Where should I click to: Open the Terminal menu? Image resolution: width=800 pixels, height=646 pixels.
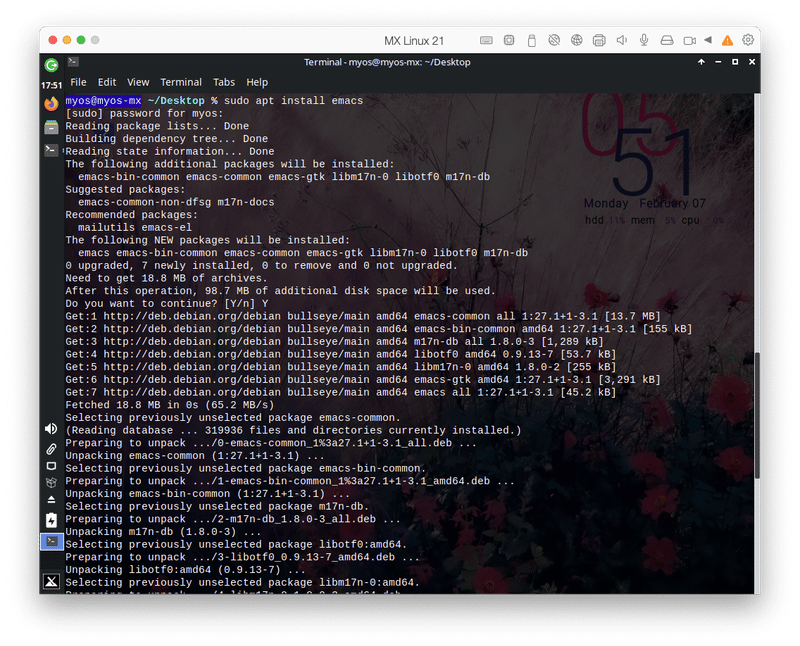(181, 82)
